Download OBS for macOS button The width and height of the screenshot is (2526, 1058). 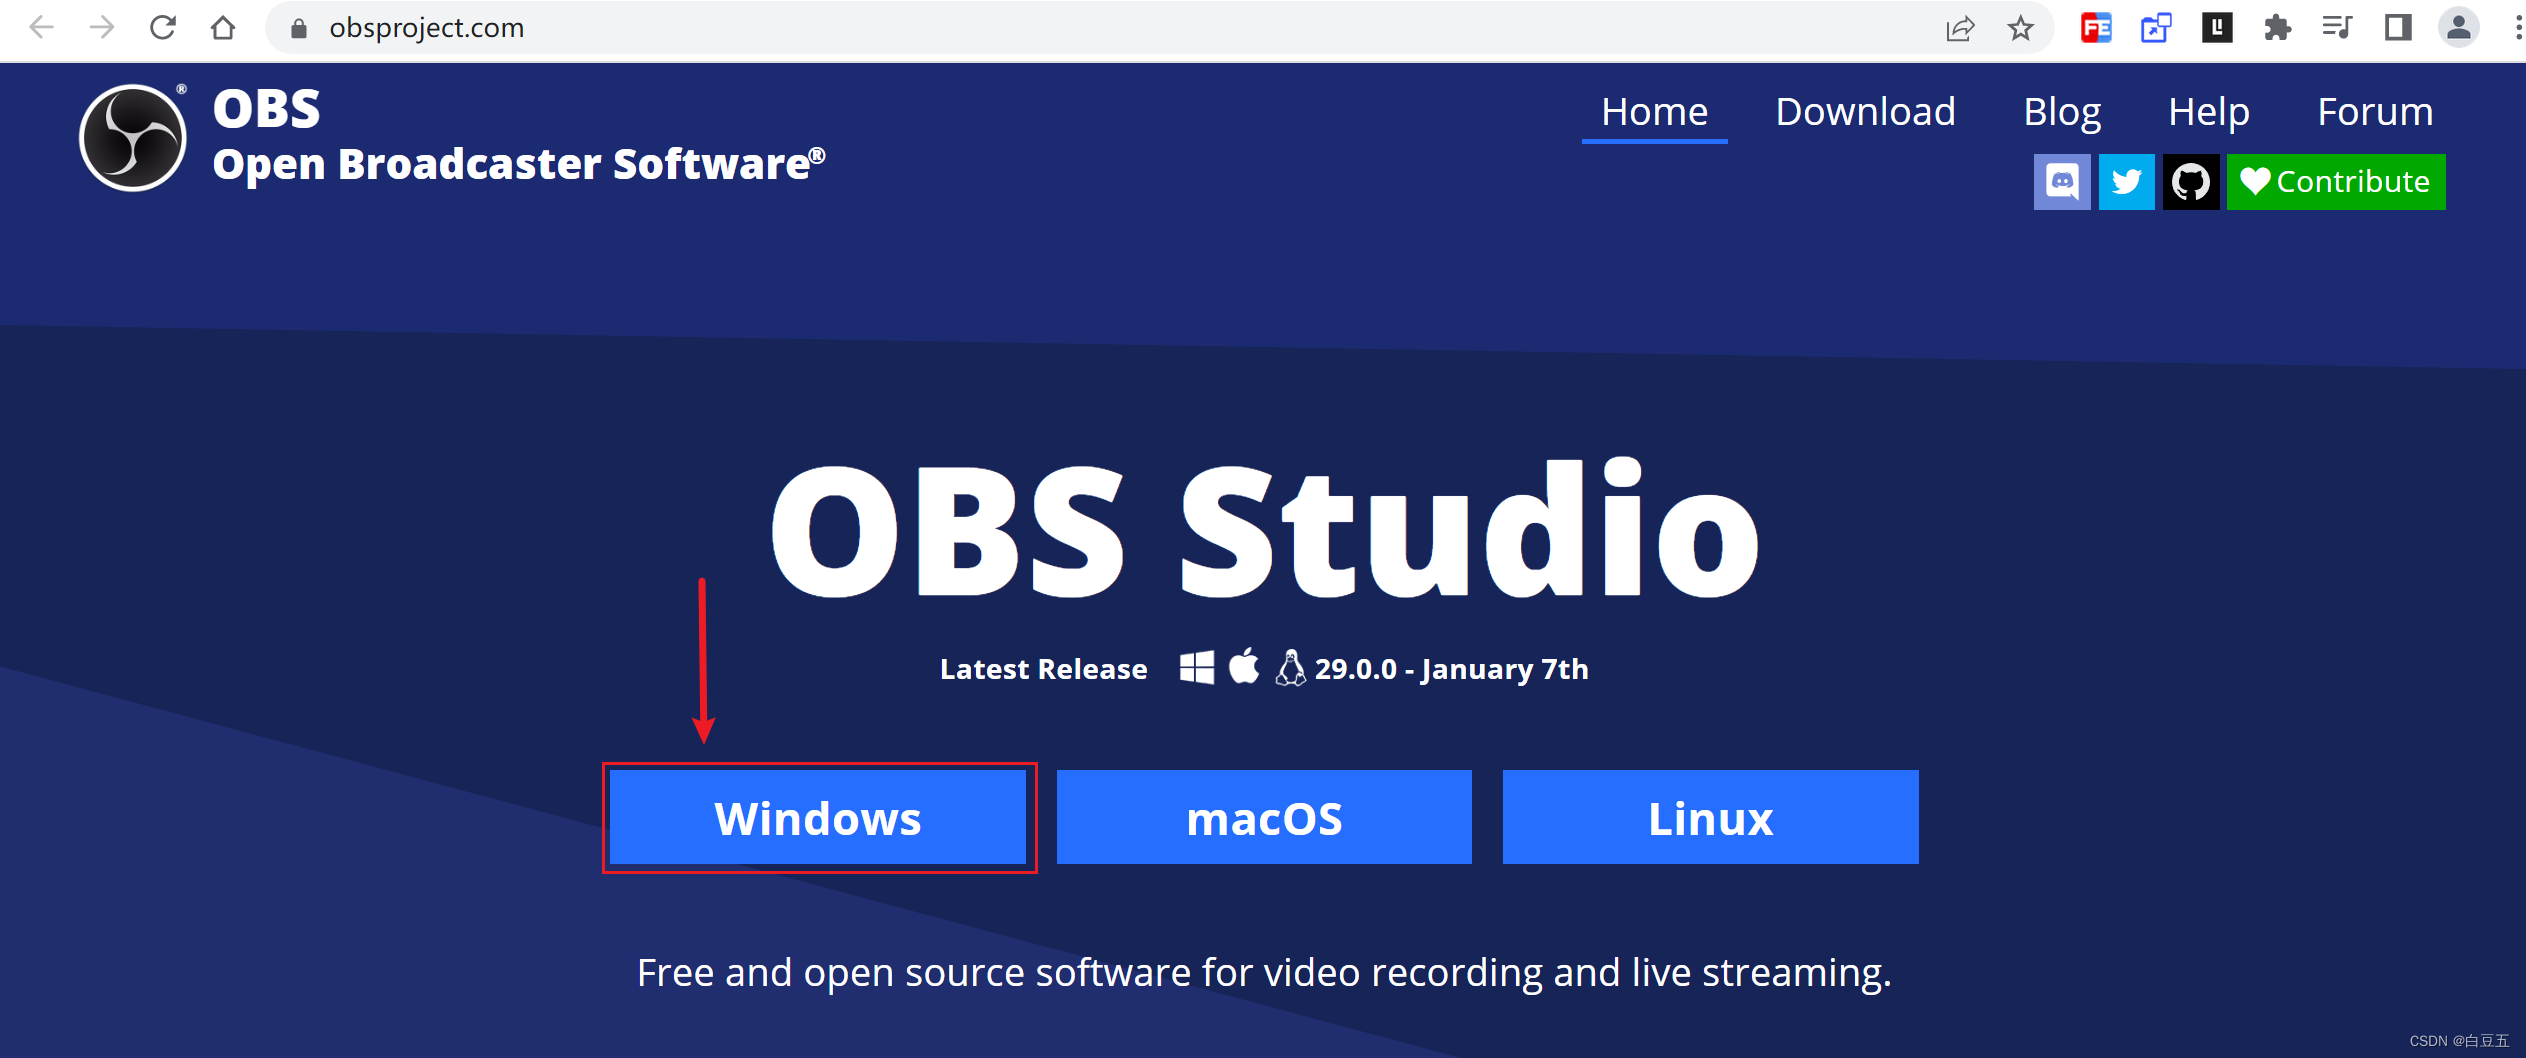pyautogui.click(x=1264, y=817)
